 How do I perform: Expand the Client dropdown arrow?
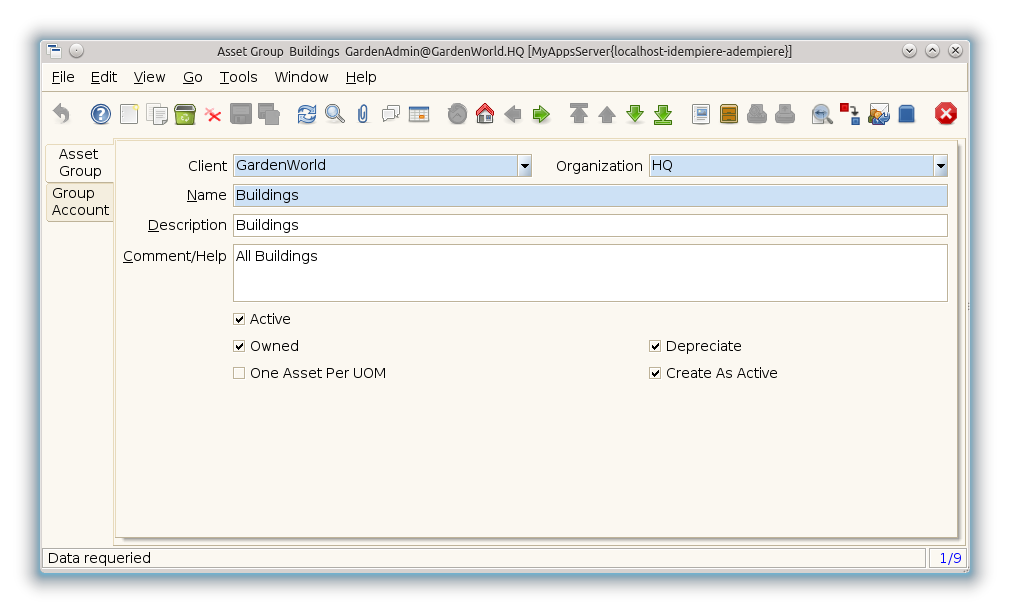pos(524,166)
